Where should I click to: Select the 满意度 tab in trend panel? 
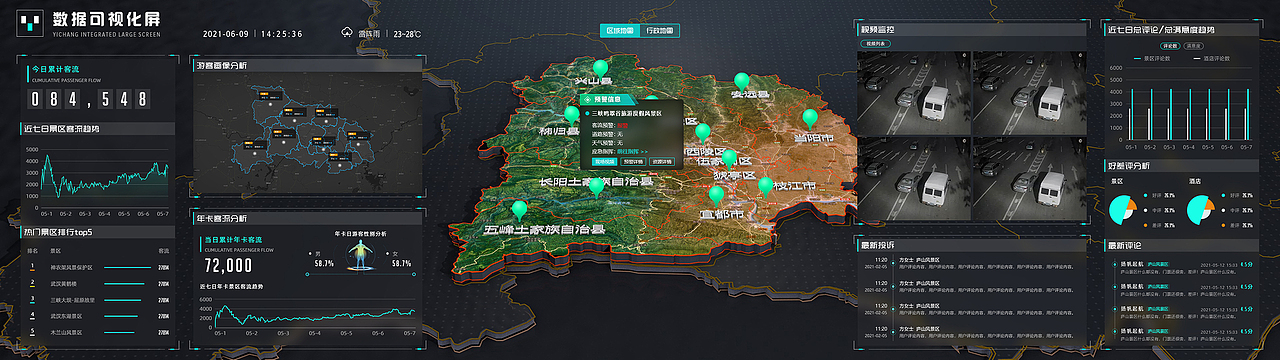click(1194, 45)
